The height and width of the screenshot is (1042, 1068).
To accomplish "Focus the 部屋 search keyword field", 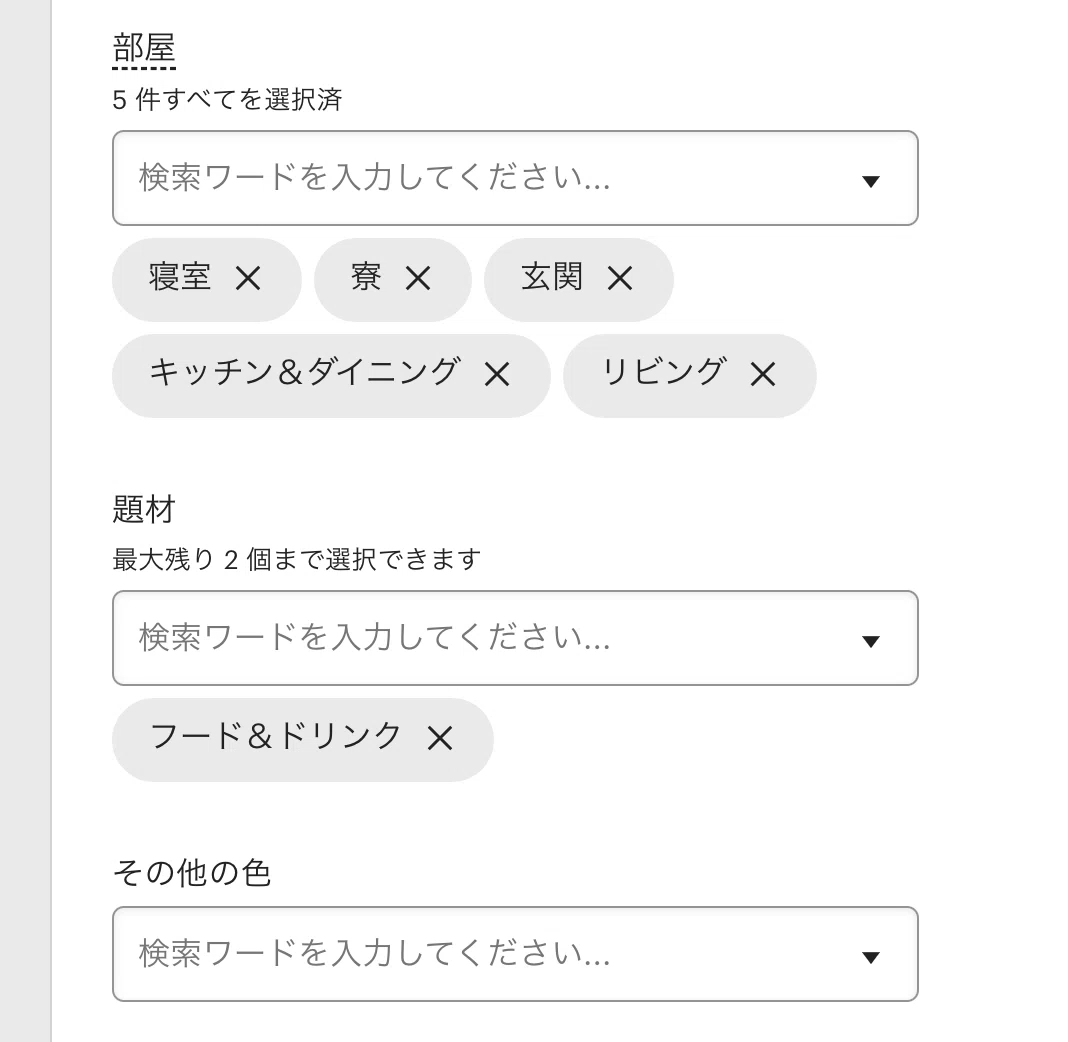I will tap(515, 178).
